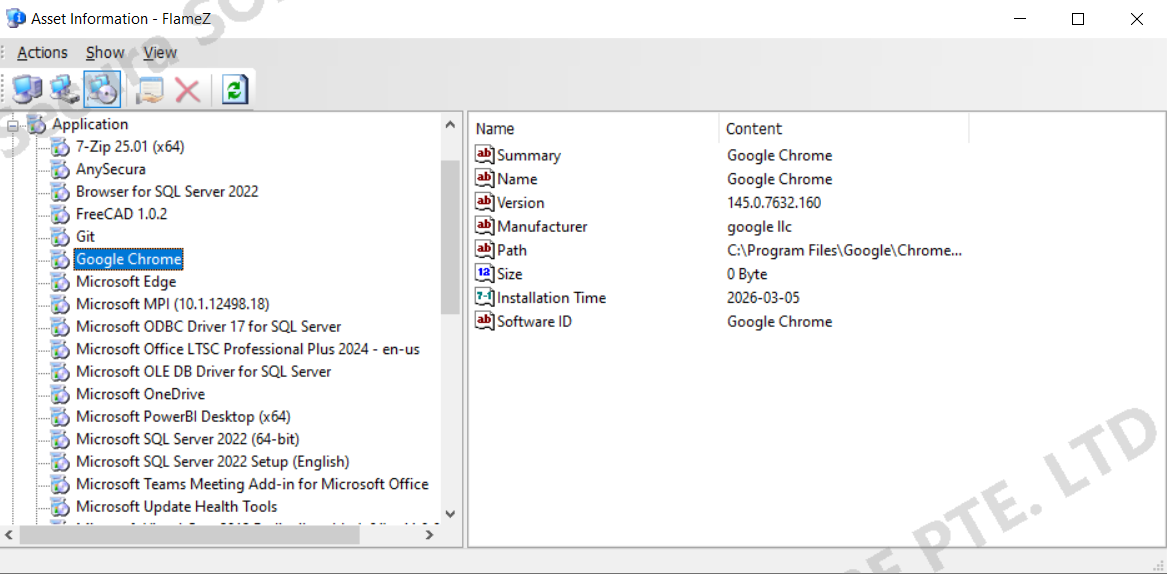Screen dimensions: 1167x574
Task: Click the icon beside 7-Zip 25.01 (x64)
Action: click(x=60, y=147)
